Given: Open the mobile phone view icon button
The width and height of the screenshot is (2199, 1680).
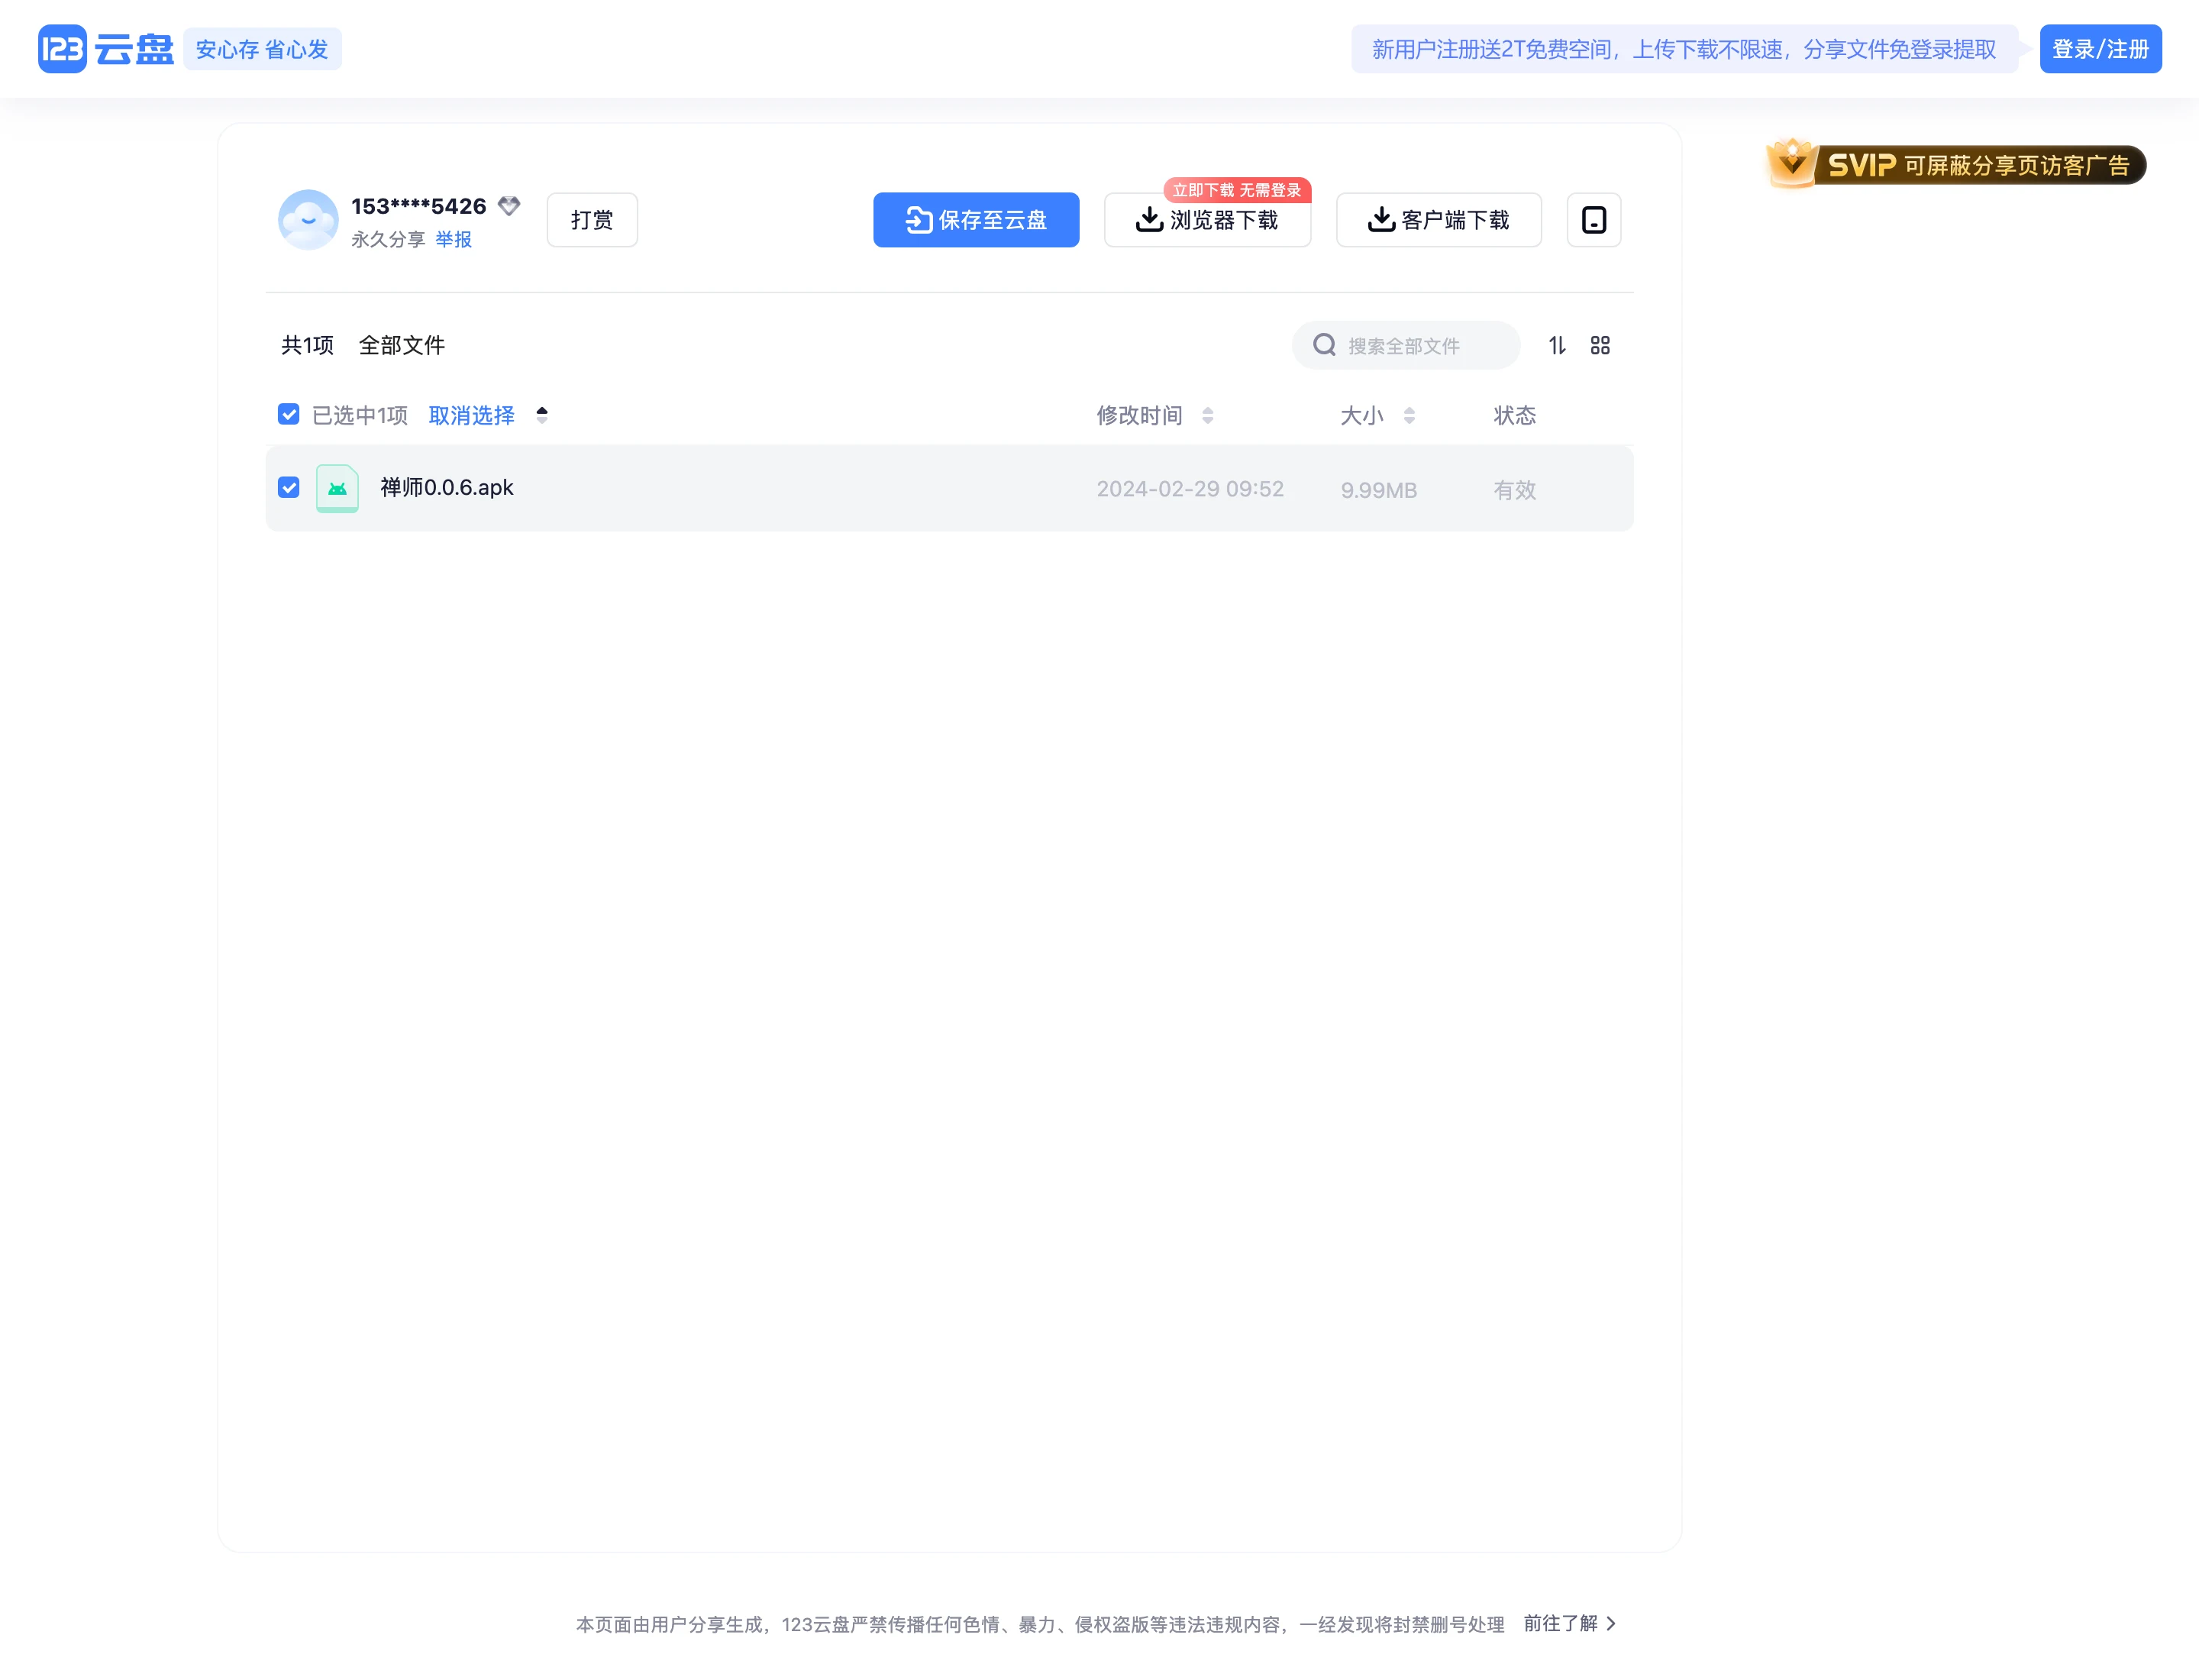Looking at the screenshot, I should click(x=1593, y=220).
